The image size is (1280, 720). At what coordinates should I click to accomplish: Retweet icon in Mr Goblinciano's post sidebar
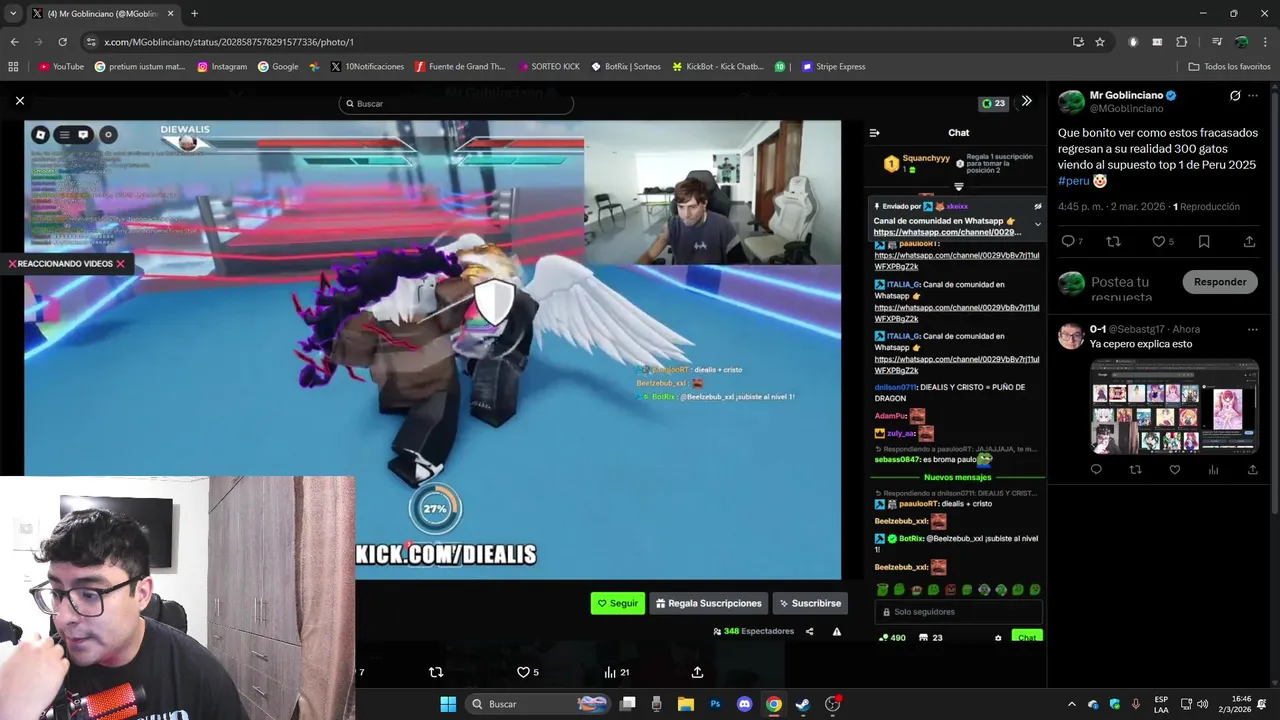(1113, 241)
